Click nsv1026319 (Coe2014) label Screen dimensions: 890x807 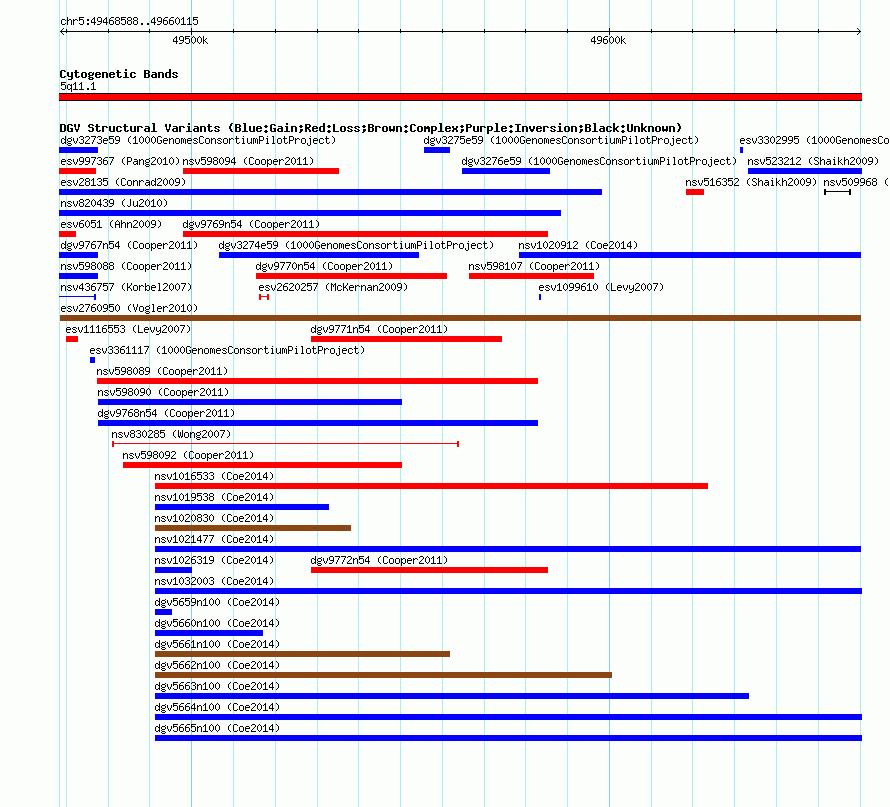(214, 560)
